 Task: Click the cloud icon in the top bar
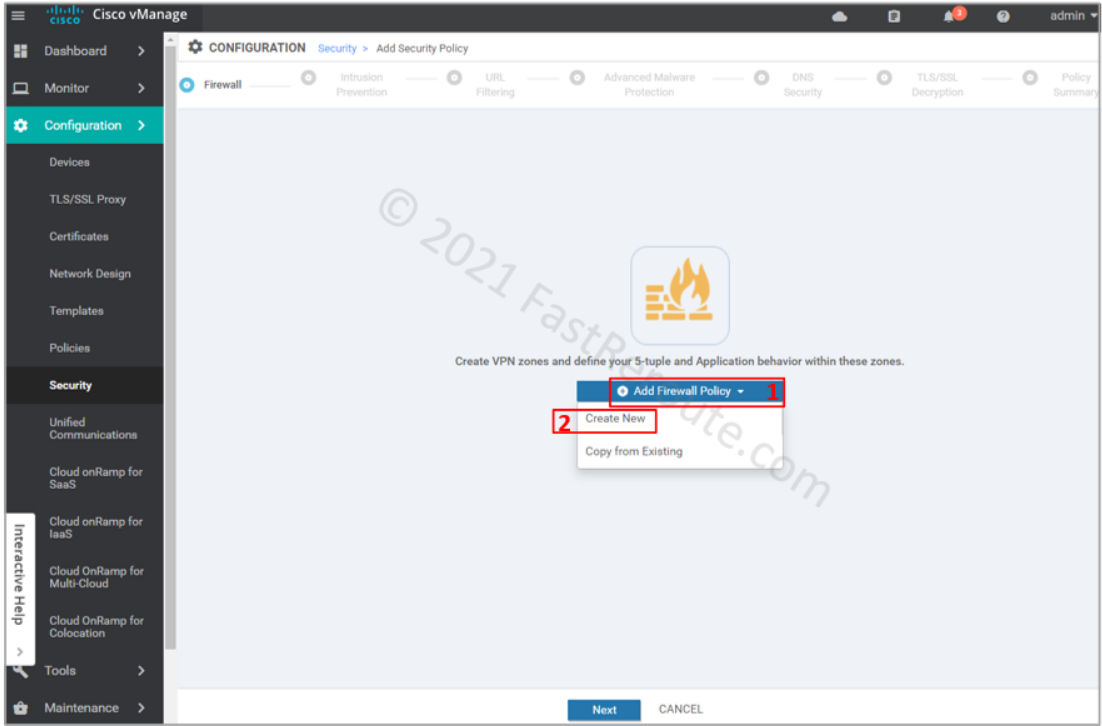coord(839,15)
